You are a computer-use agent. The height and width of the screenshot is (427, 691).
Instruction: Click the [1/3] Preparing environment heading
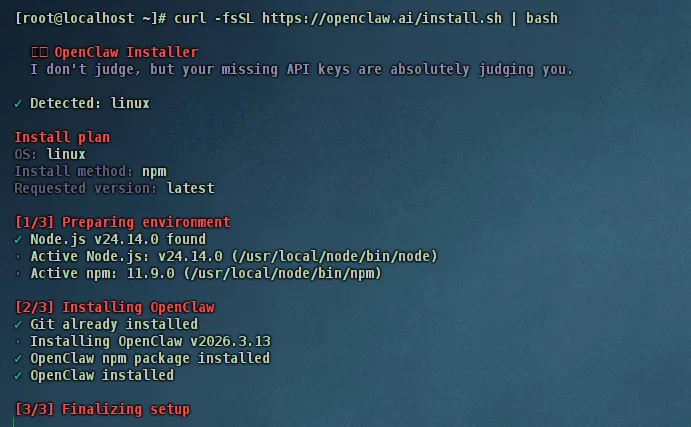click(x=123, y=223)
